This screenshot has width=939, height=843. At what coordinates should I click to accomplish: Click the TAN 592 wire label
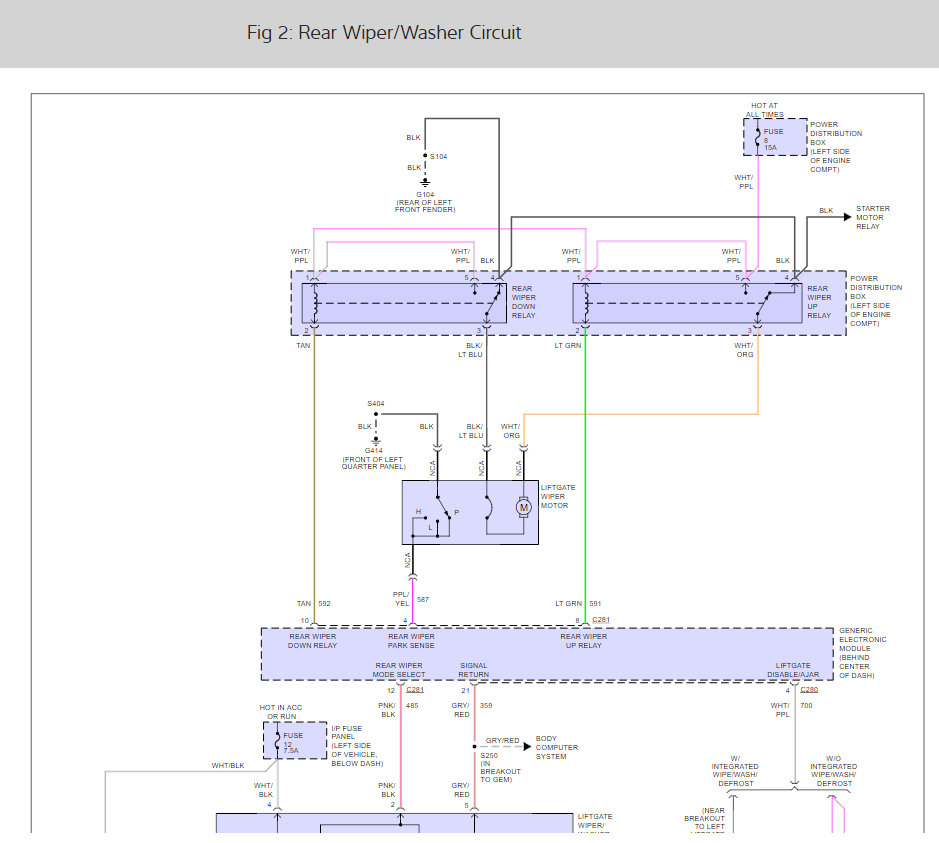pyautogui.click(x=313, y=604)
